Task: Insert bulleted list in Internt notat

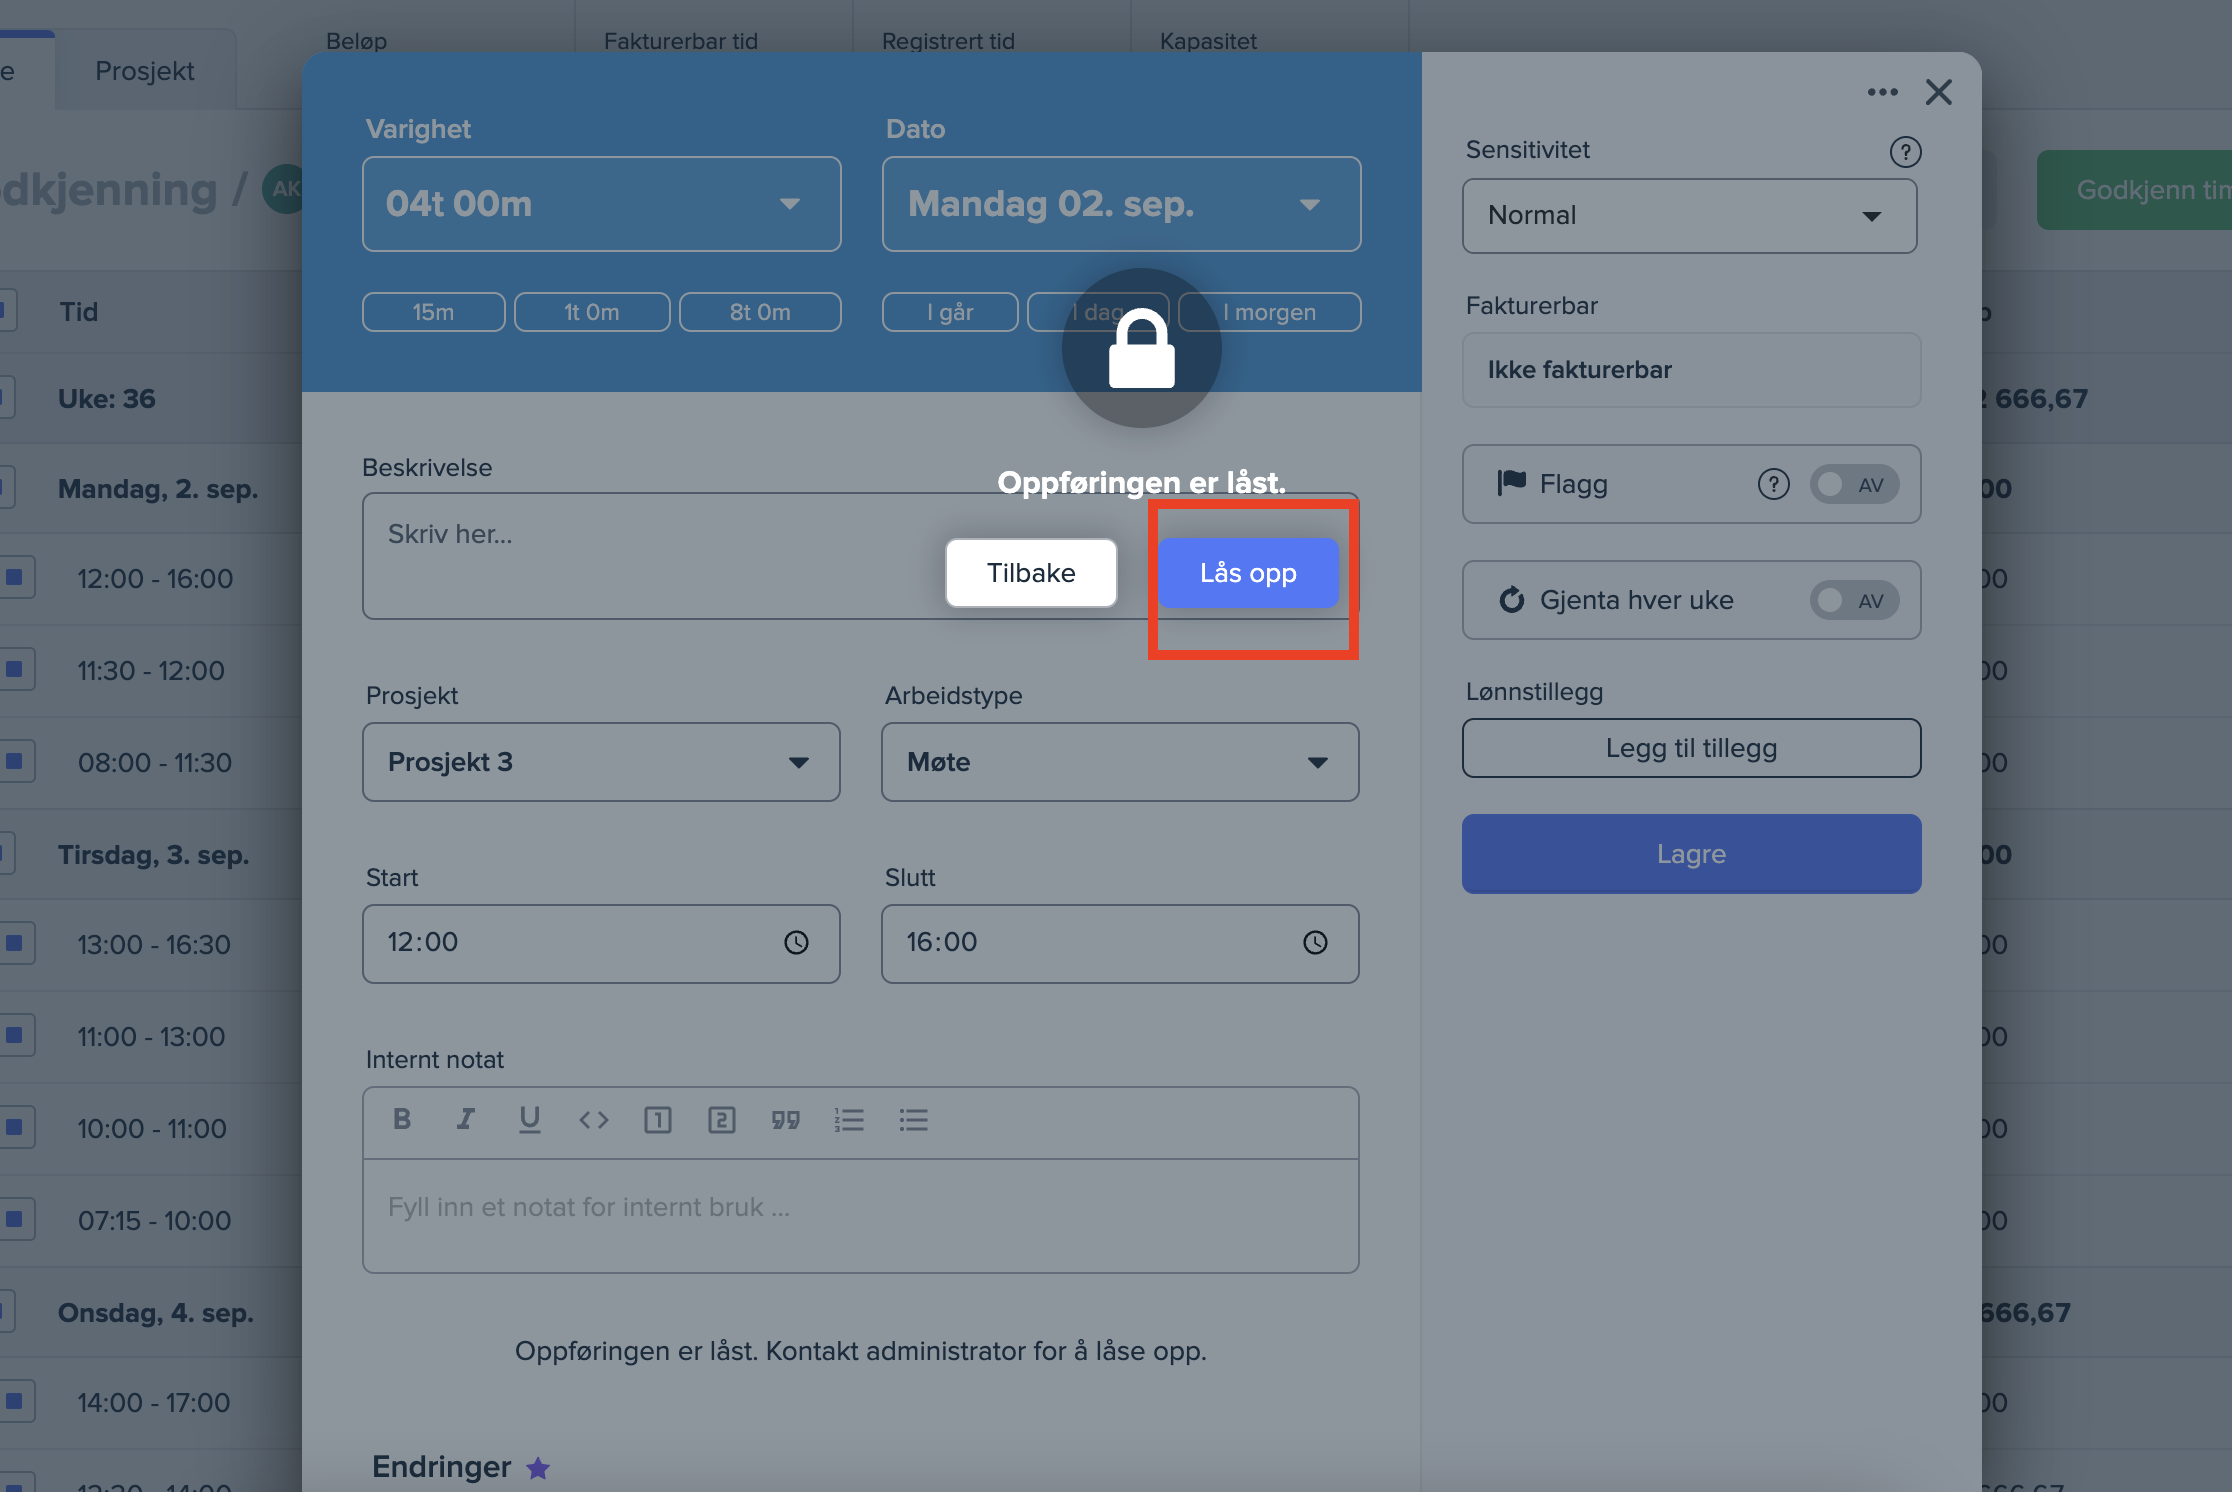Action: (x=913, y=1119)
